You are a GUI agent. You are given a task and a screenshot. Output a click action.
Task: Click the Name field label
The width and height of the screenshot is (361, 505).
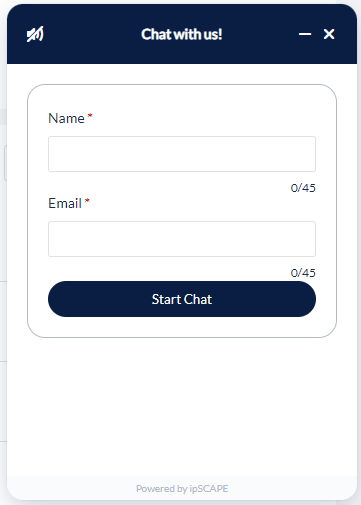coord(66,118)
